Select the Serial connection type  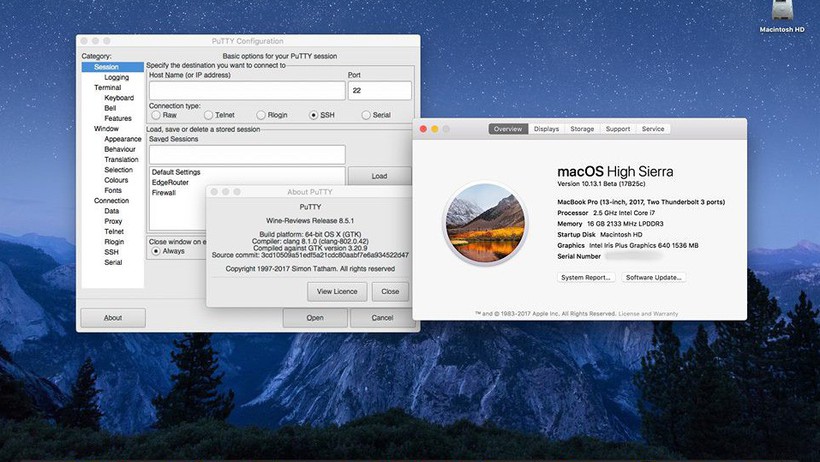366,115
